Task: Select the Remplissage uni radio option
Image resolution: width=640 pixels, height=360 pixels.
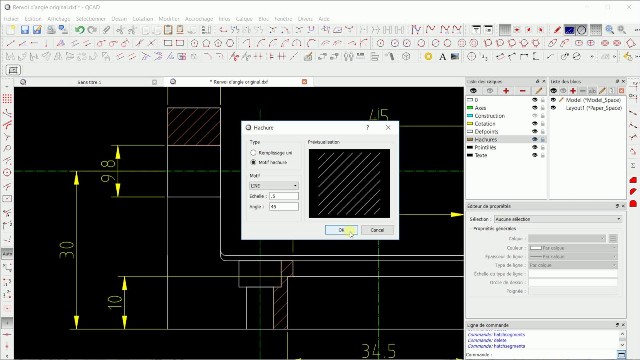Action: point(253,153)
